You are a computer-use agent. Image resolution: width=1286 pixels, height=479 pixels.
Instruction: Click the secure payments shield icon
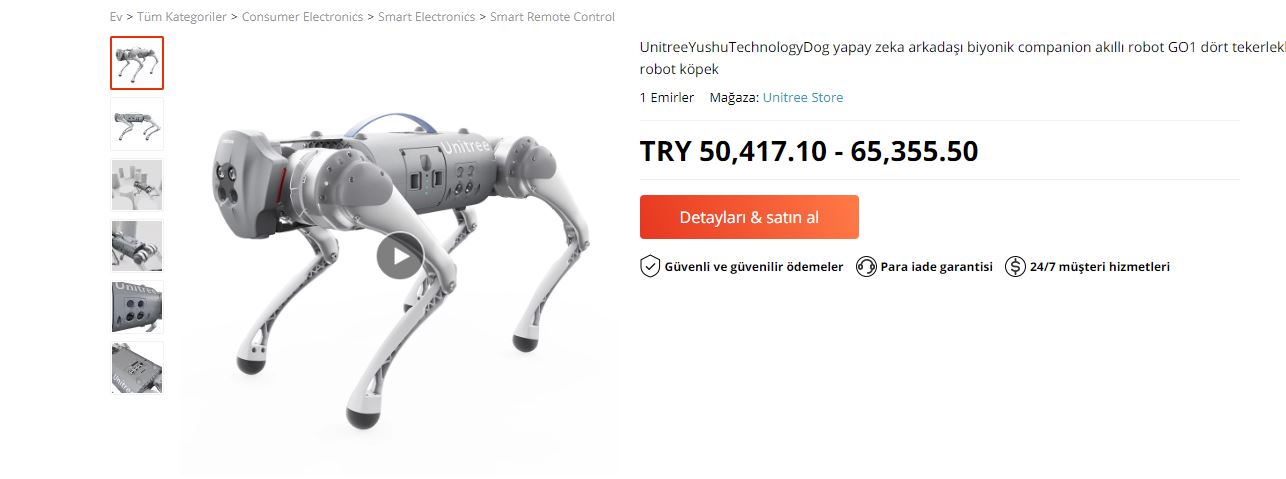tap(650, 266)
